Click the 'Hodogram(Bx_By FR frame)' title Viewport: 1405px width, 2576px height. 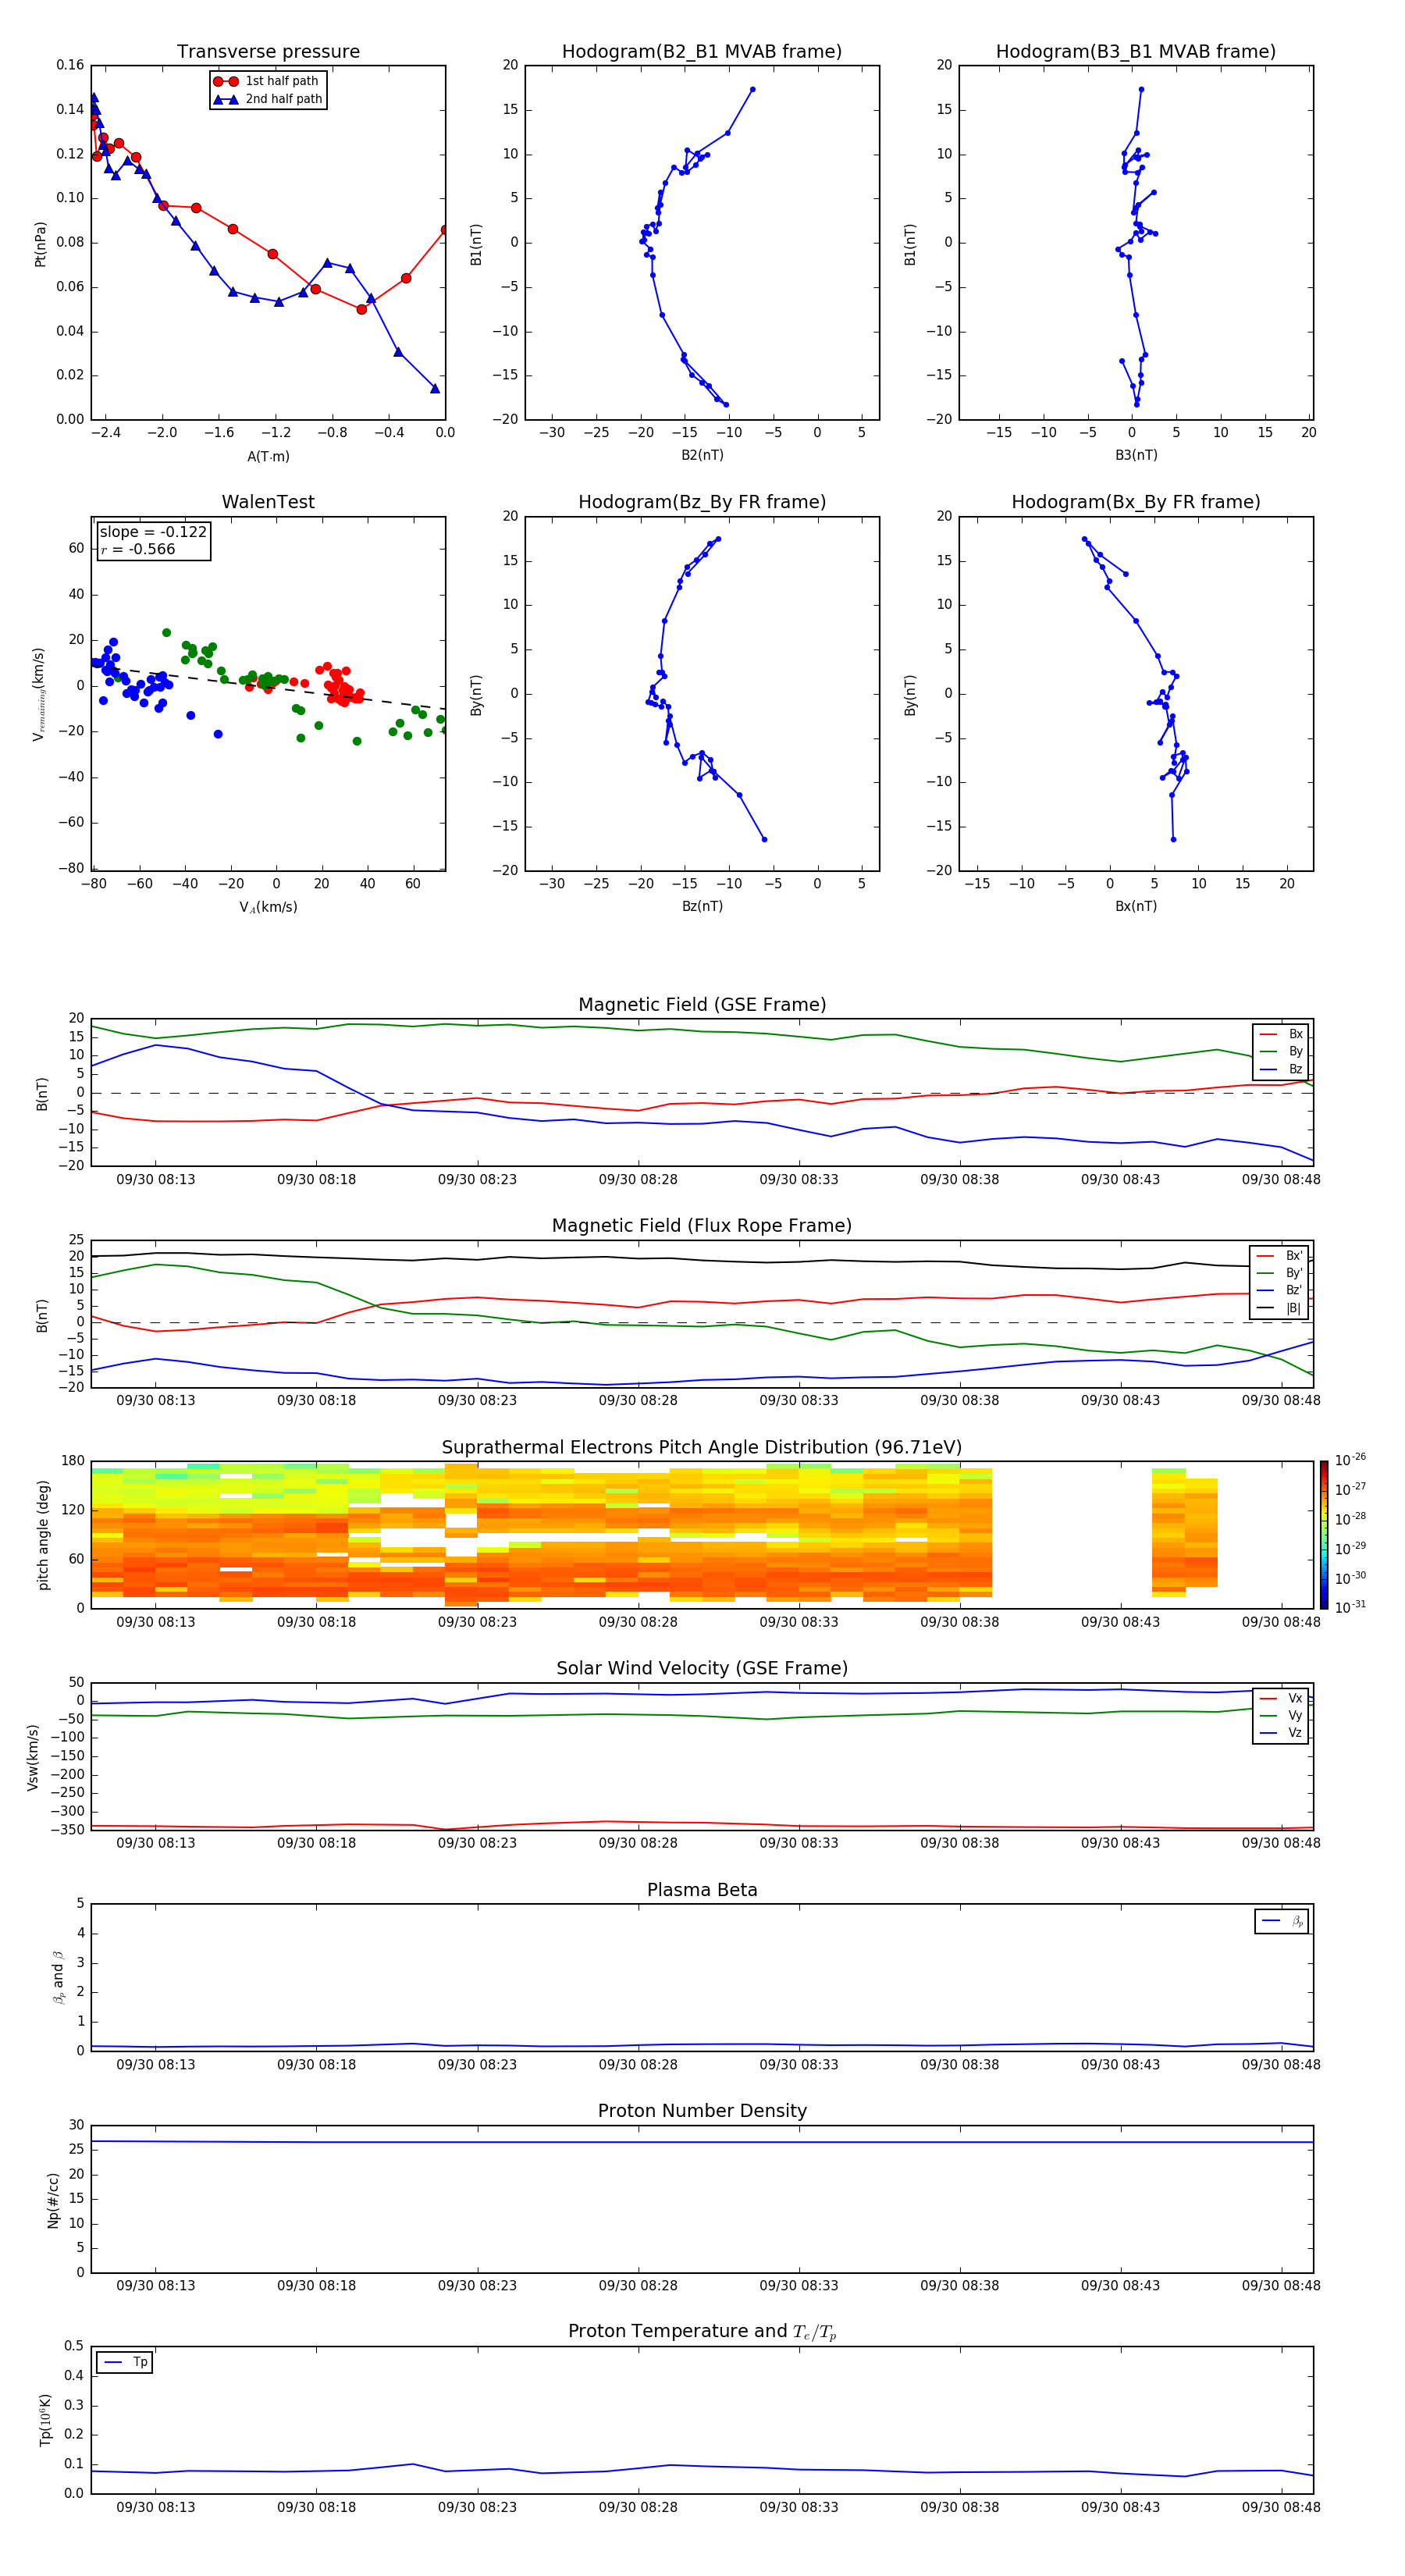(x=1136, y=502)
